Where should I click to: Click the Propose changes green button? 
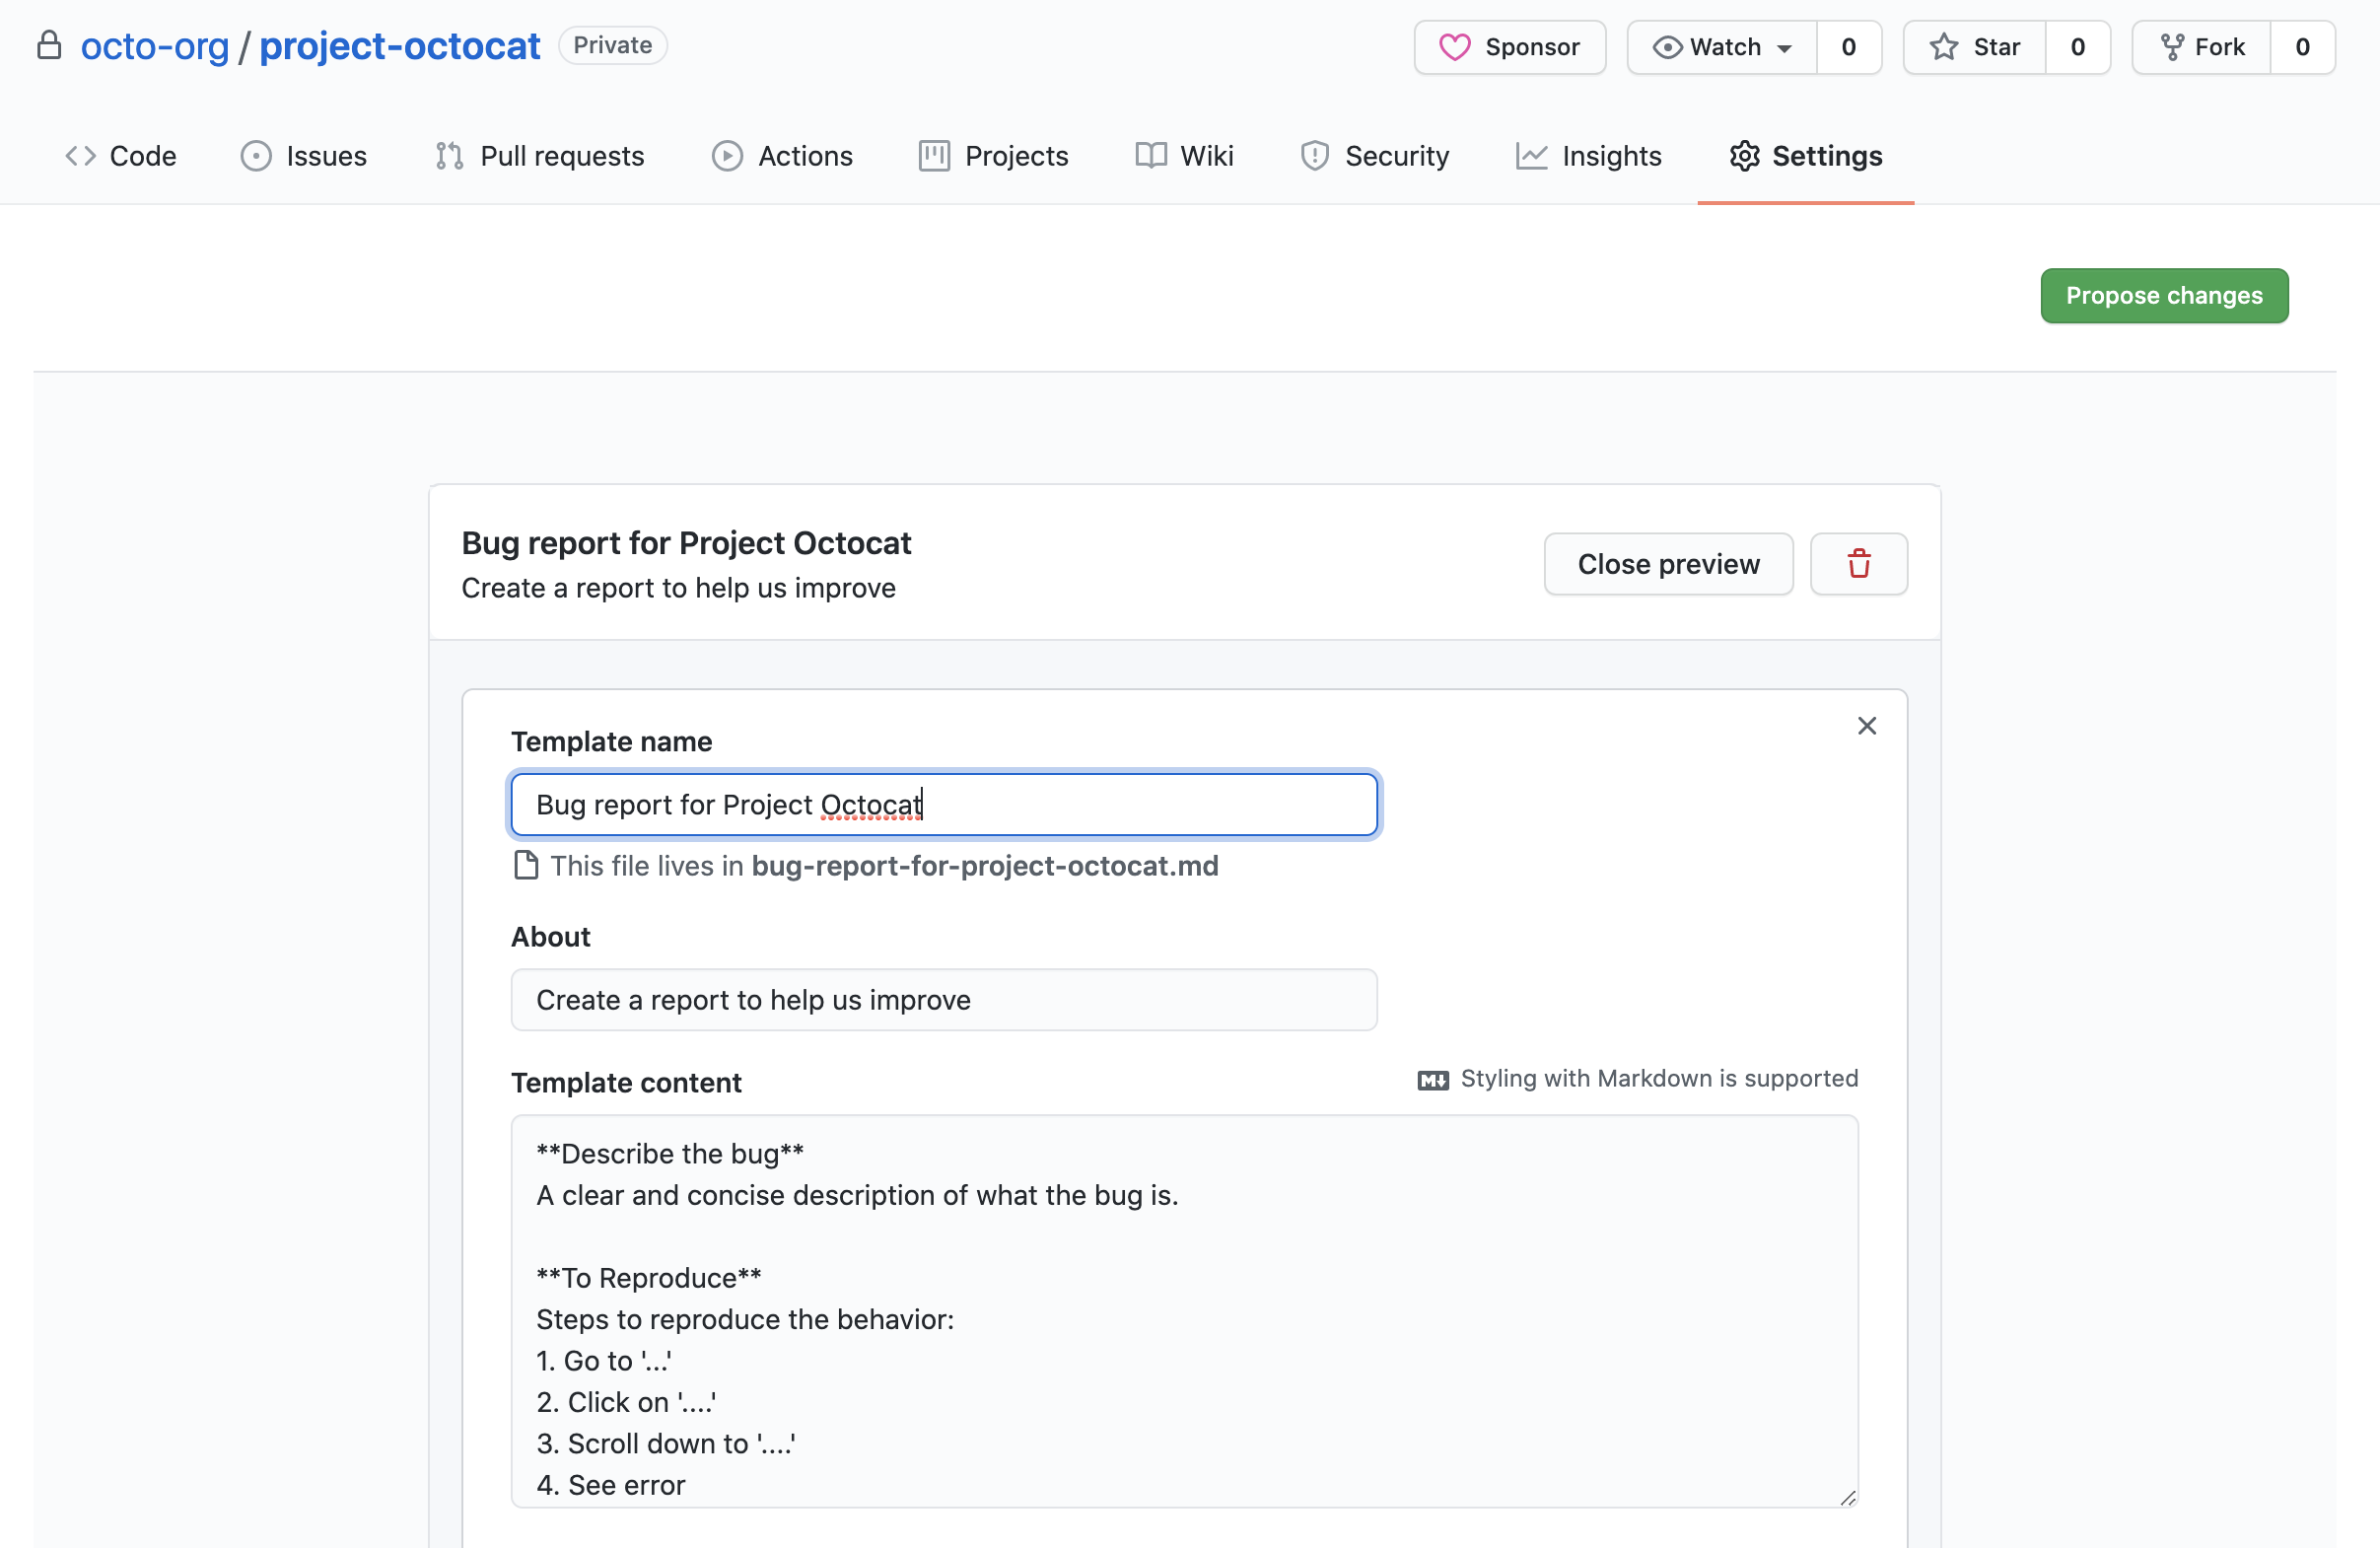click(x=2165, y=295)
